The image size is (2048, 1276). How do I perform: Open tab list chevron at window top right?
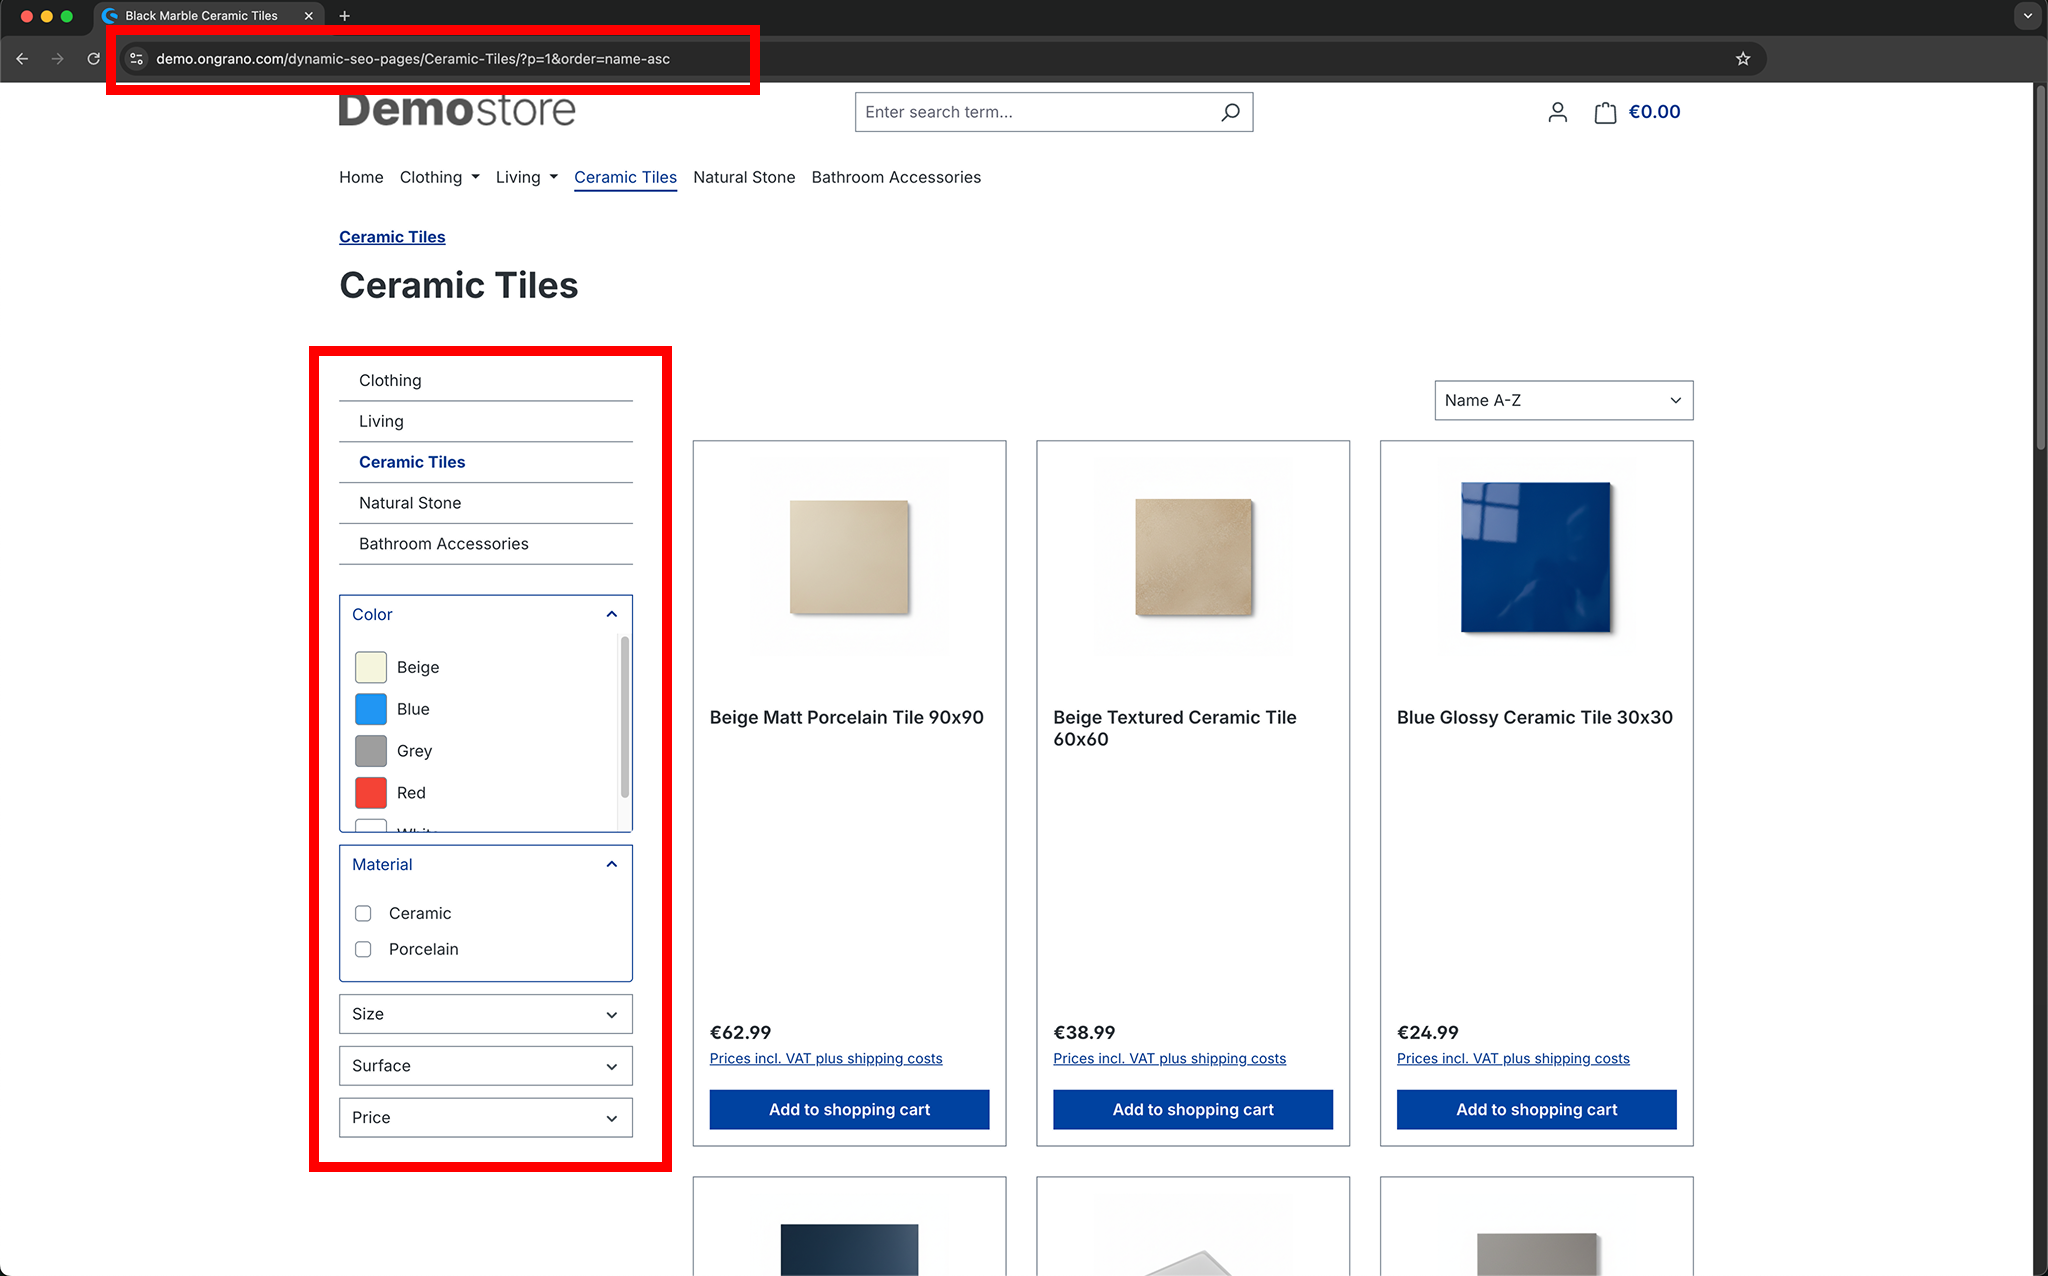coord(2027,16)
